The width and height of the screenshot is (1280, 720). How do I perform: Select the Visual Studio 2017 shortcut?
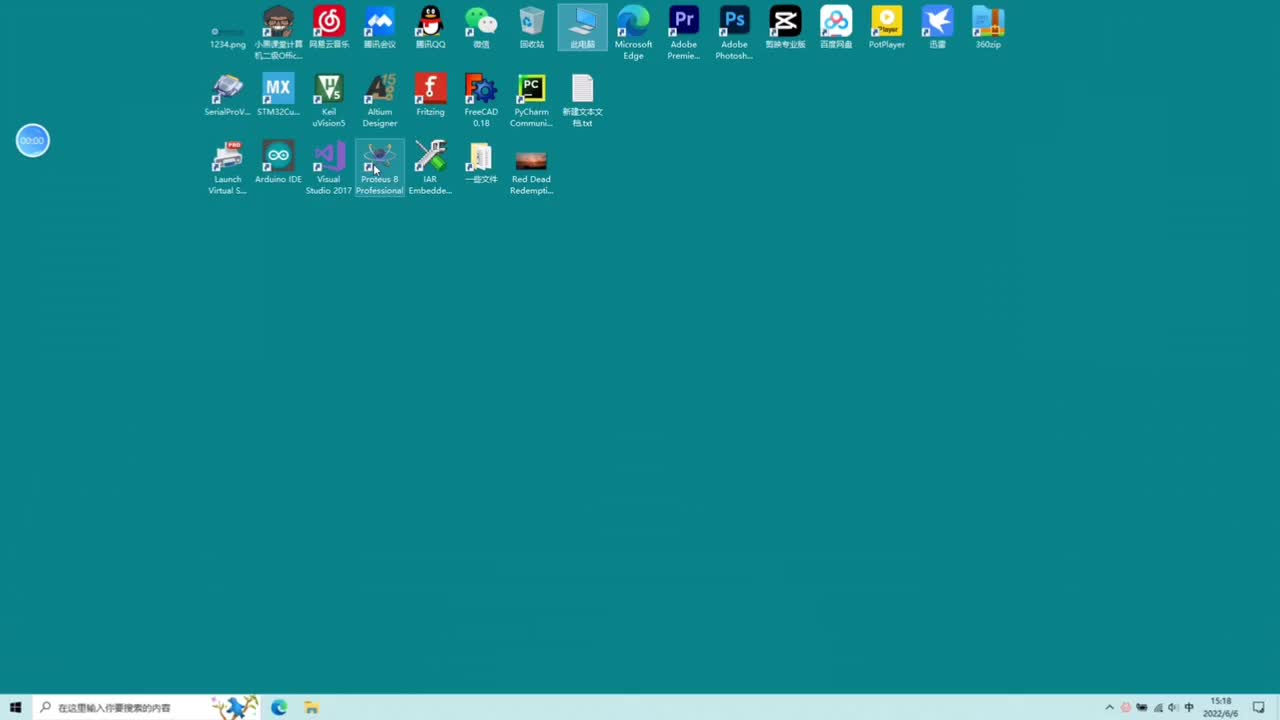pos(329,167)
